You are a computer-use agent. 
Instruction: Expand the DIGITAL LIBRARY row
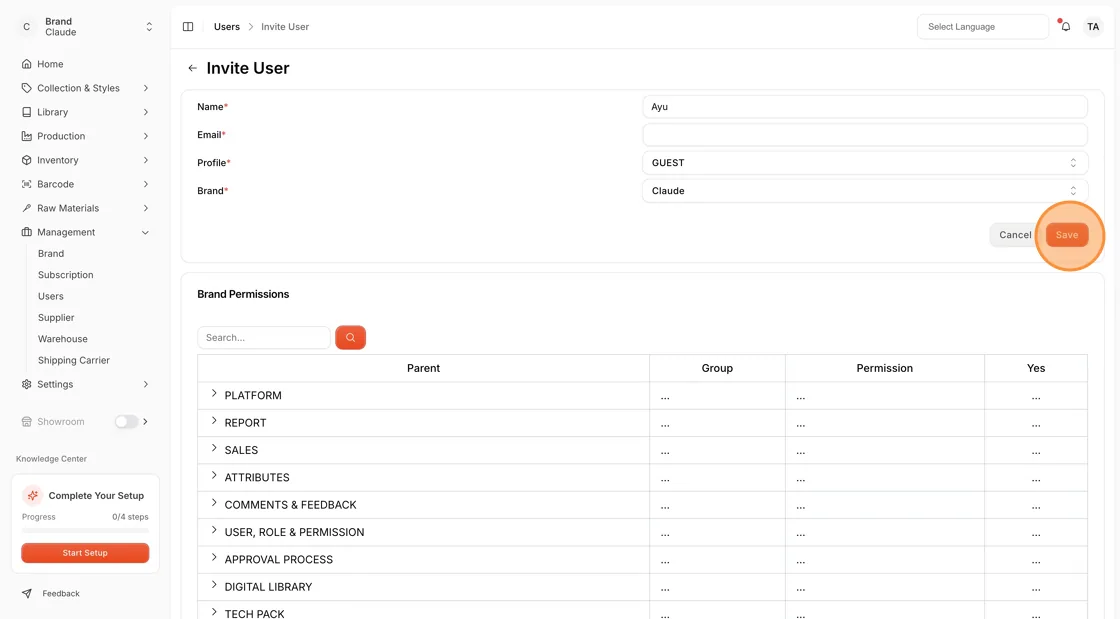214,585
